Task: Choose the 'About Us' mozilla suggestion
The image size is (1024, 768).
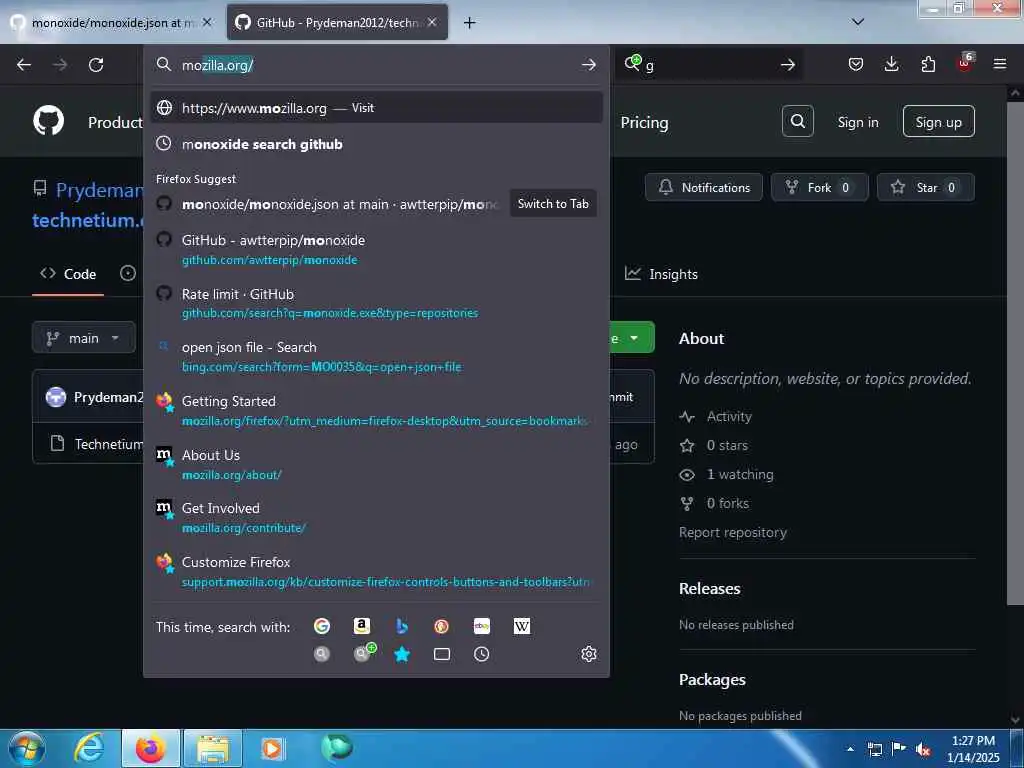Action: [376, 464]
